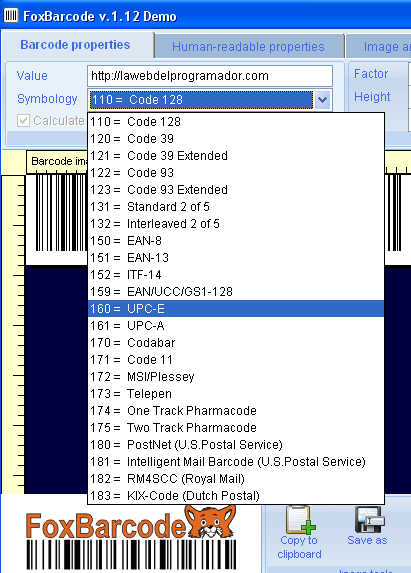Toggle the Calculate checkbox

pos(23,121)
